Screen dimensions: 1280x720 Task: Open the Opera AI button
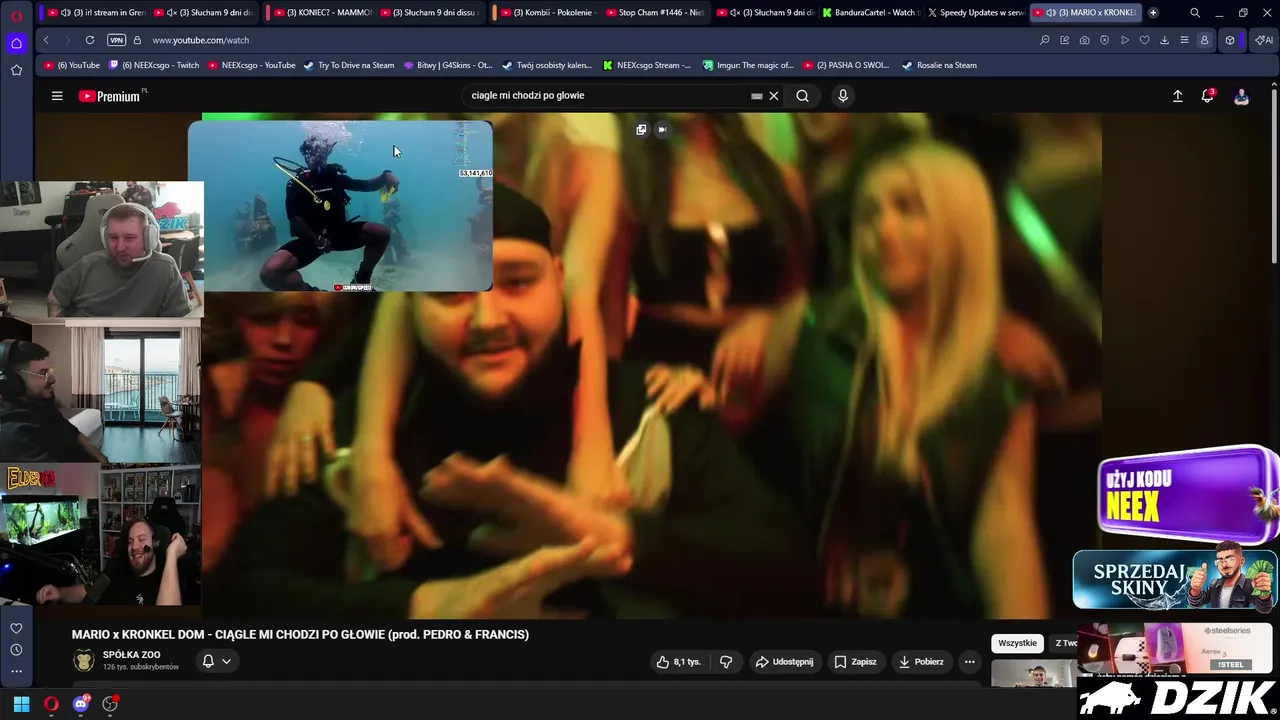[1265, 40]
